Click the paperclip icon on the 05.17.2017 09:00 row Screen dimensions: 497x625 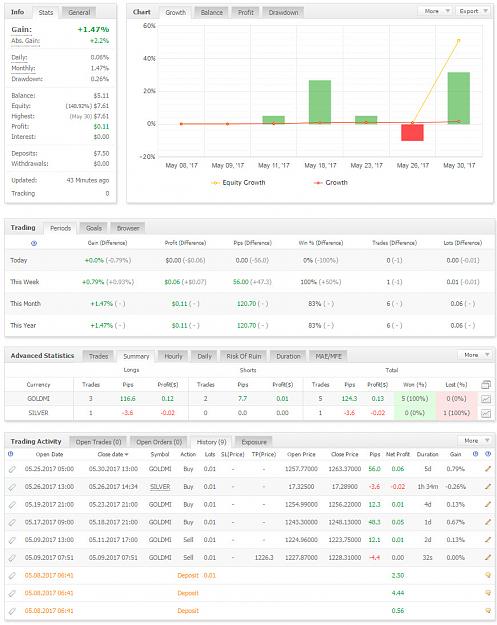12,523
